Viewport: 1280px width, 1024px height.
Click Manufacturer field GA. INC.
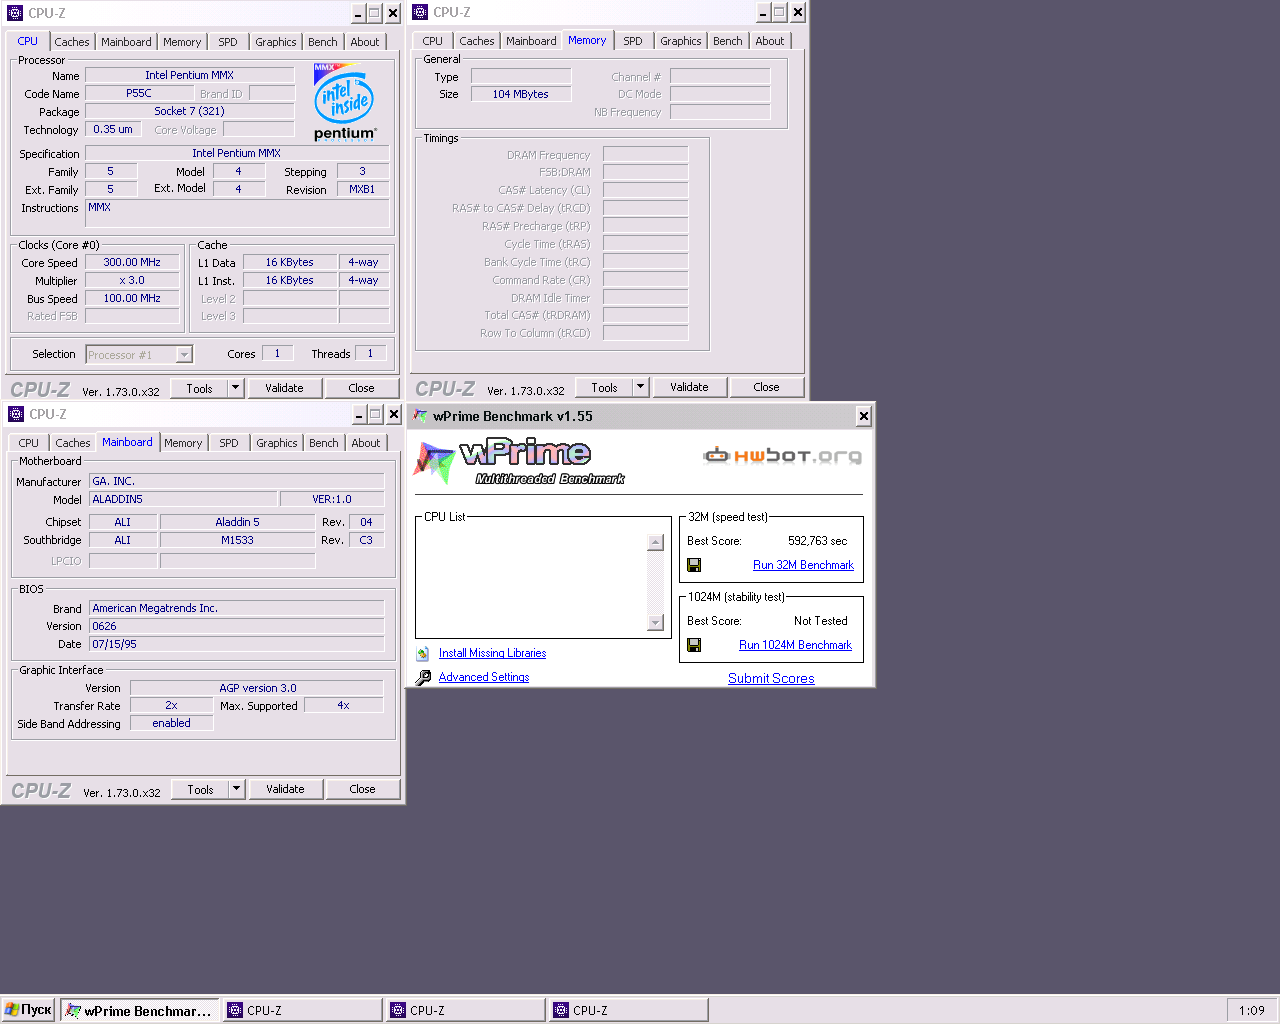tap(236, 481)
